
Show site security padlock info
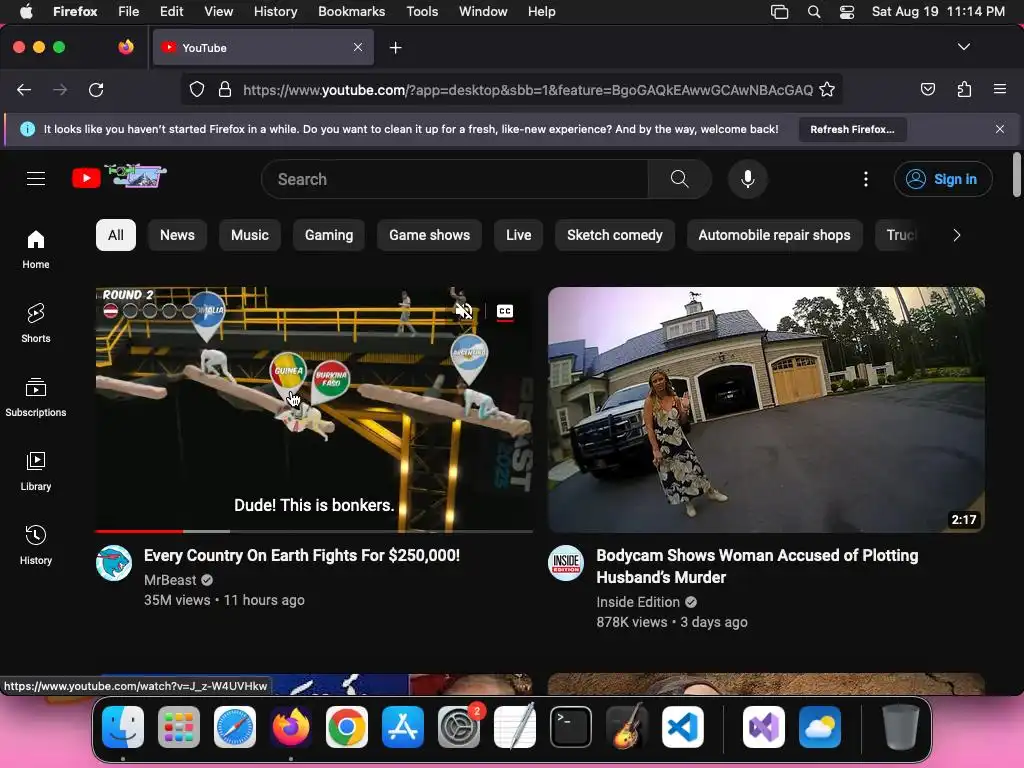pyautogui.click(x=225, y=89)
